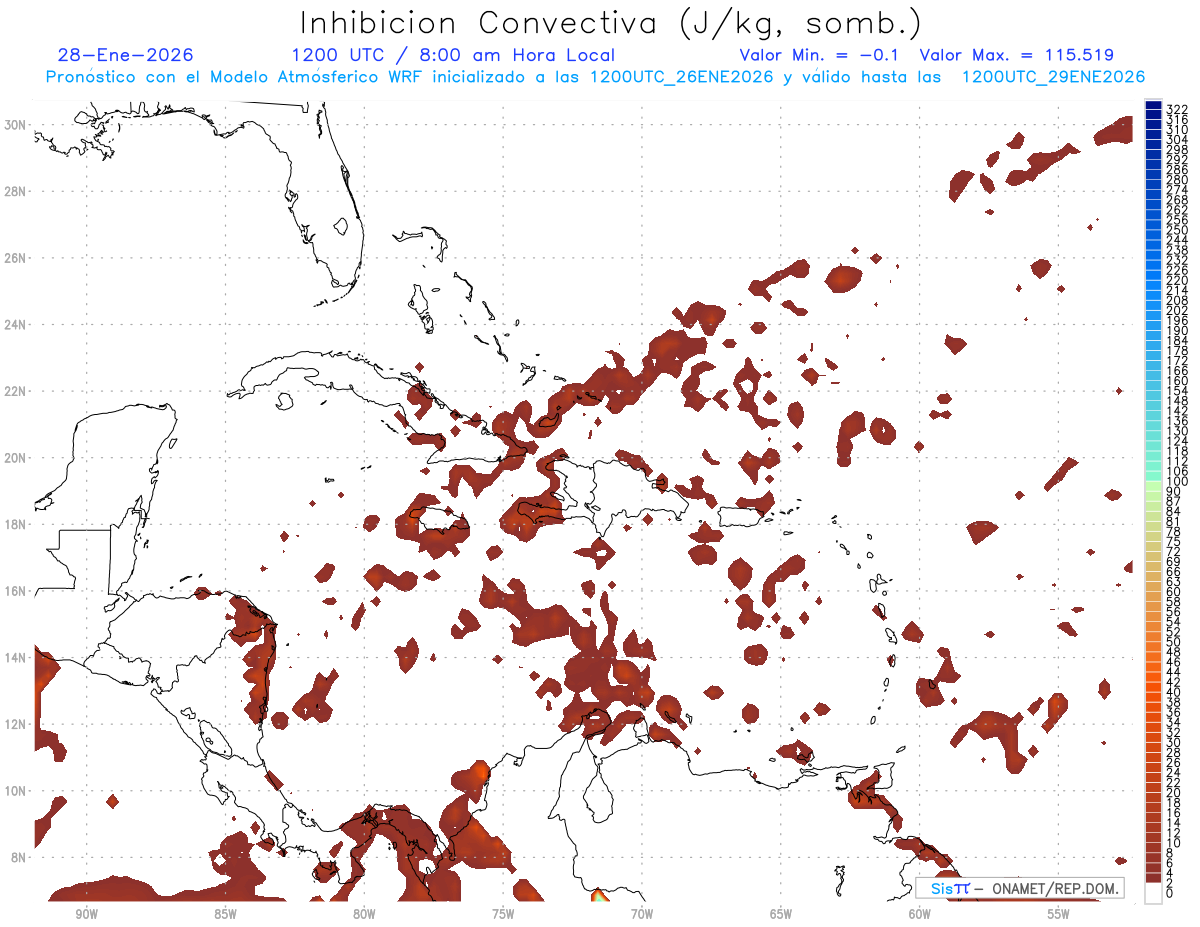Click the time "1200 UTC / 8:00 am Hora Local"

[453, 55]
